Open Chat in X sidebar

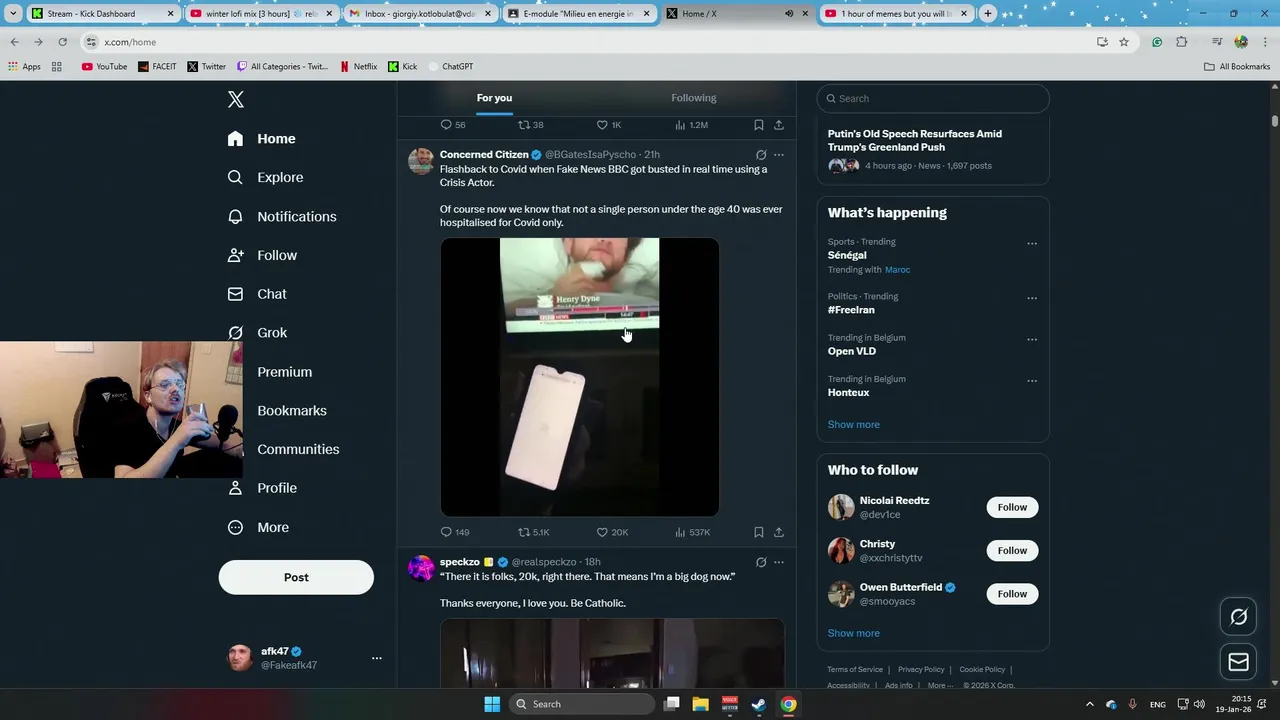pos(258,294)
